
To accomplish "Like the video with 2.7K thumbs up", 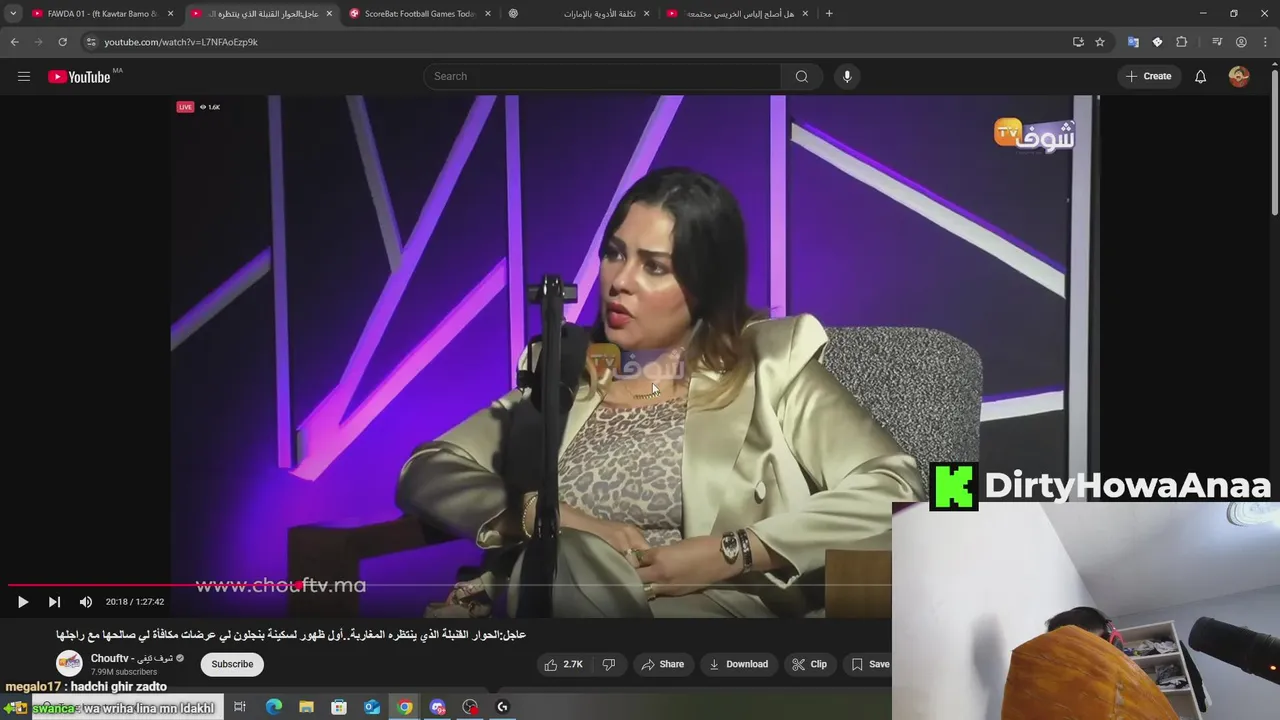I will (563, 664).
